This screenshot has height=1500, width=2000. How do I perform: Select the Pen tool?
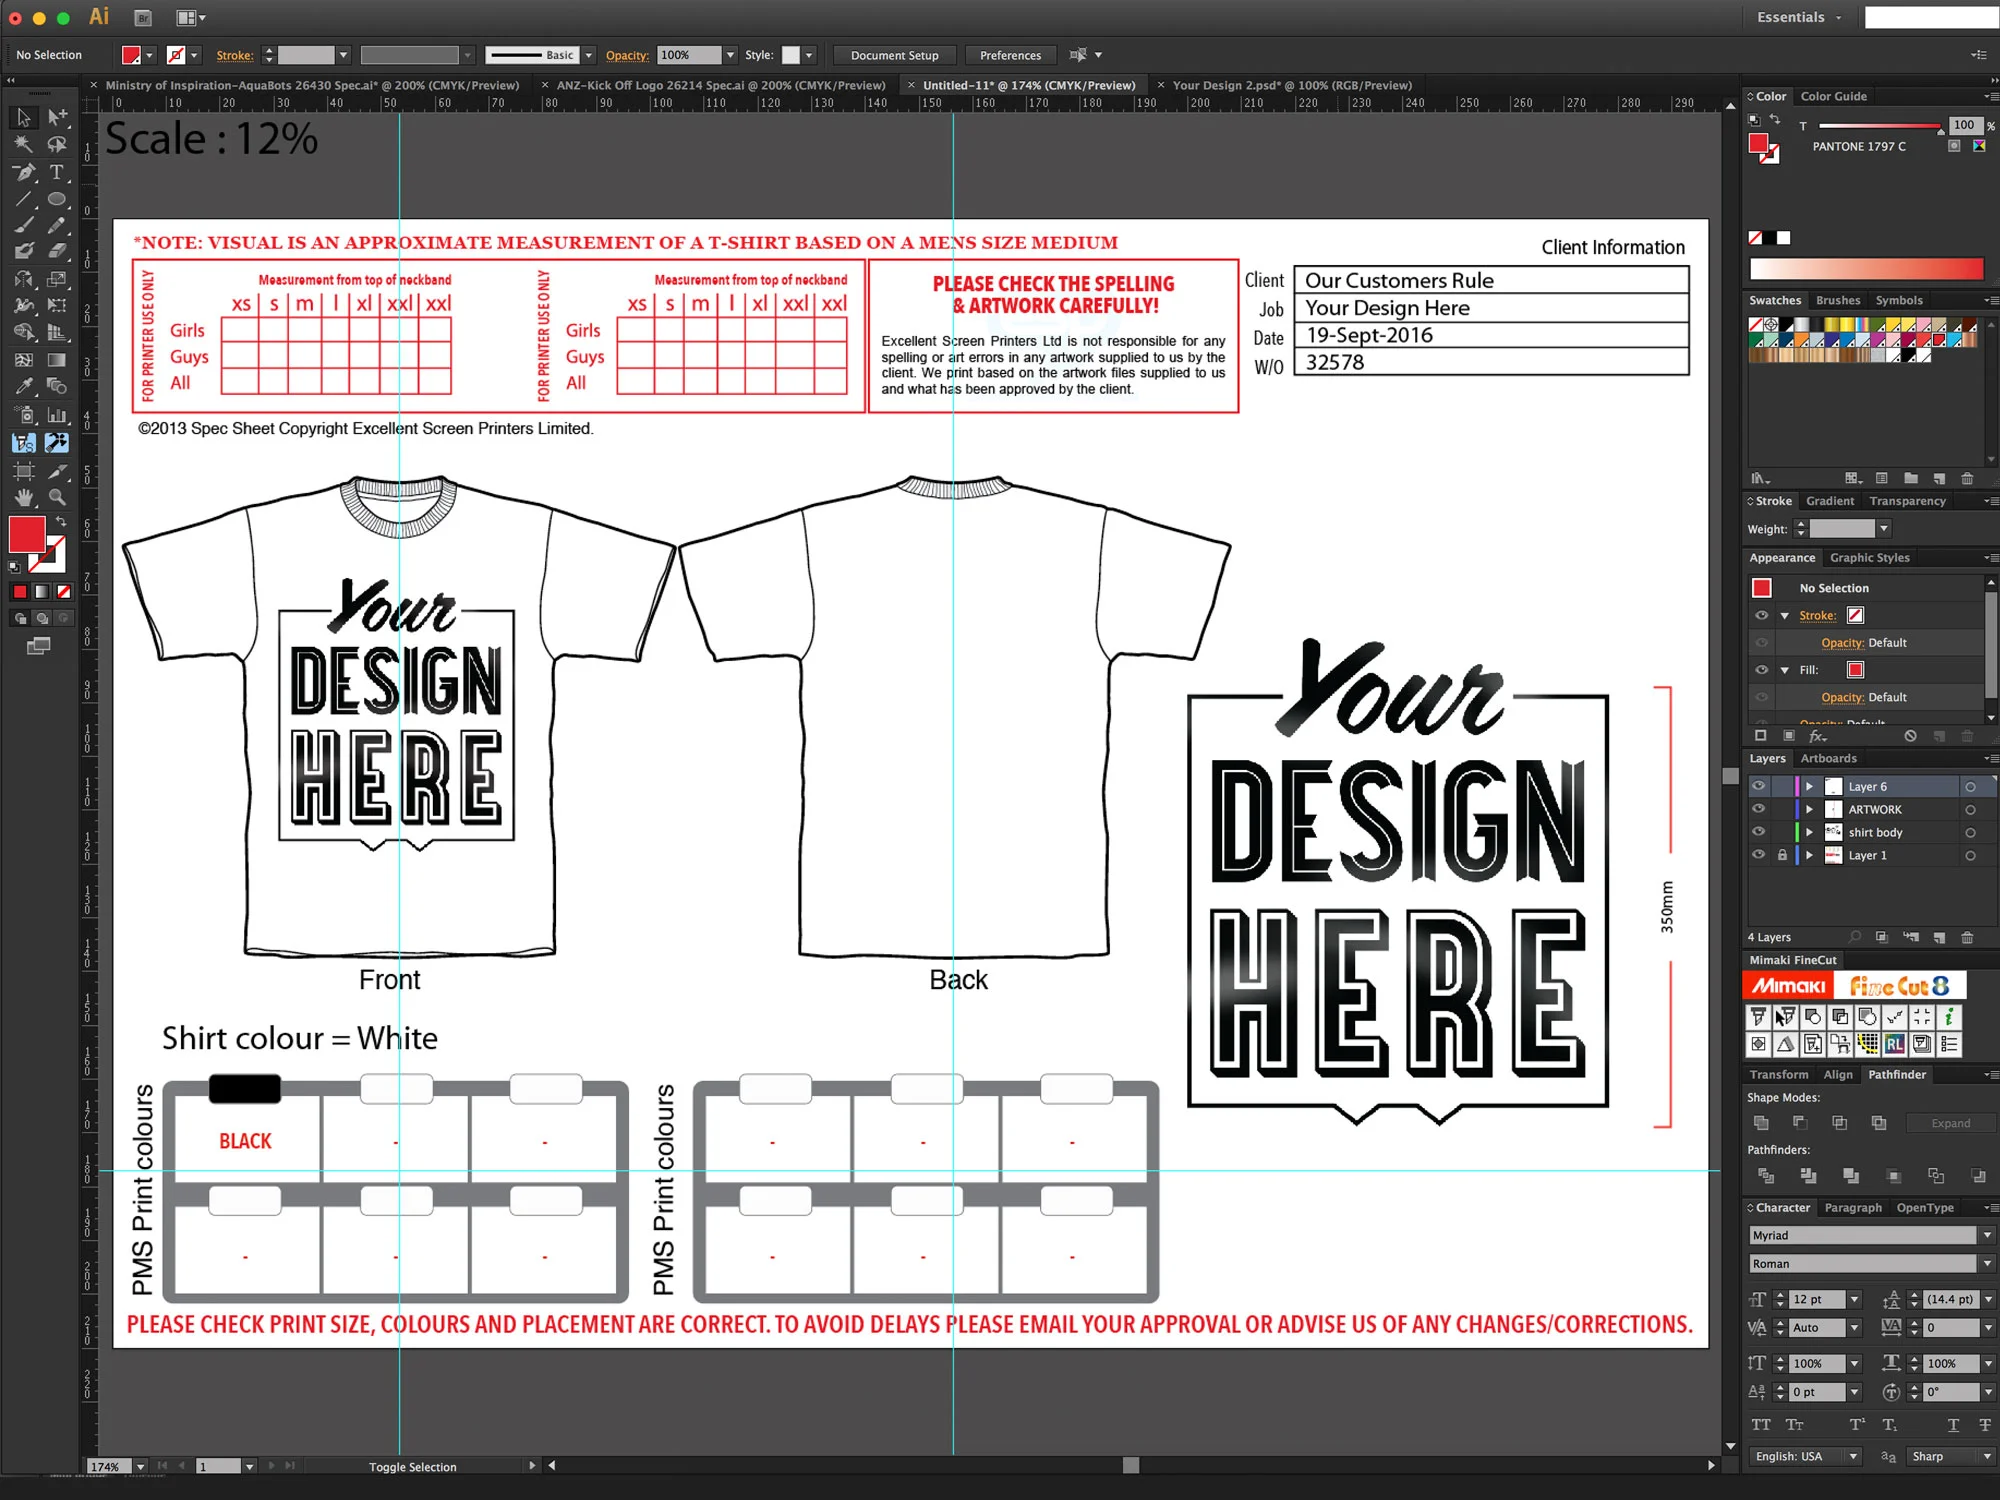click(24, 172)
